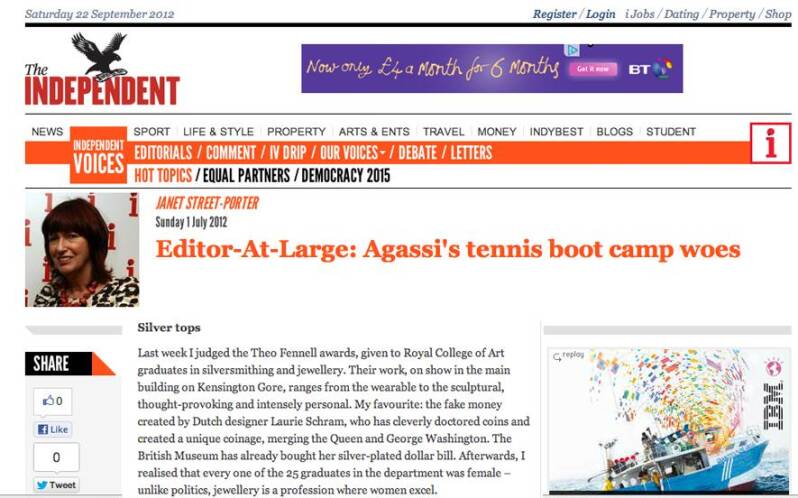
Task: Click the BT banner advertisement
Action: pyautogui.click(x=492, y=69)
